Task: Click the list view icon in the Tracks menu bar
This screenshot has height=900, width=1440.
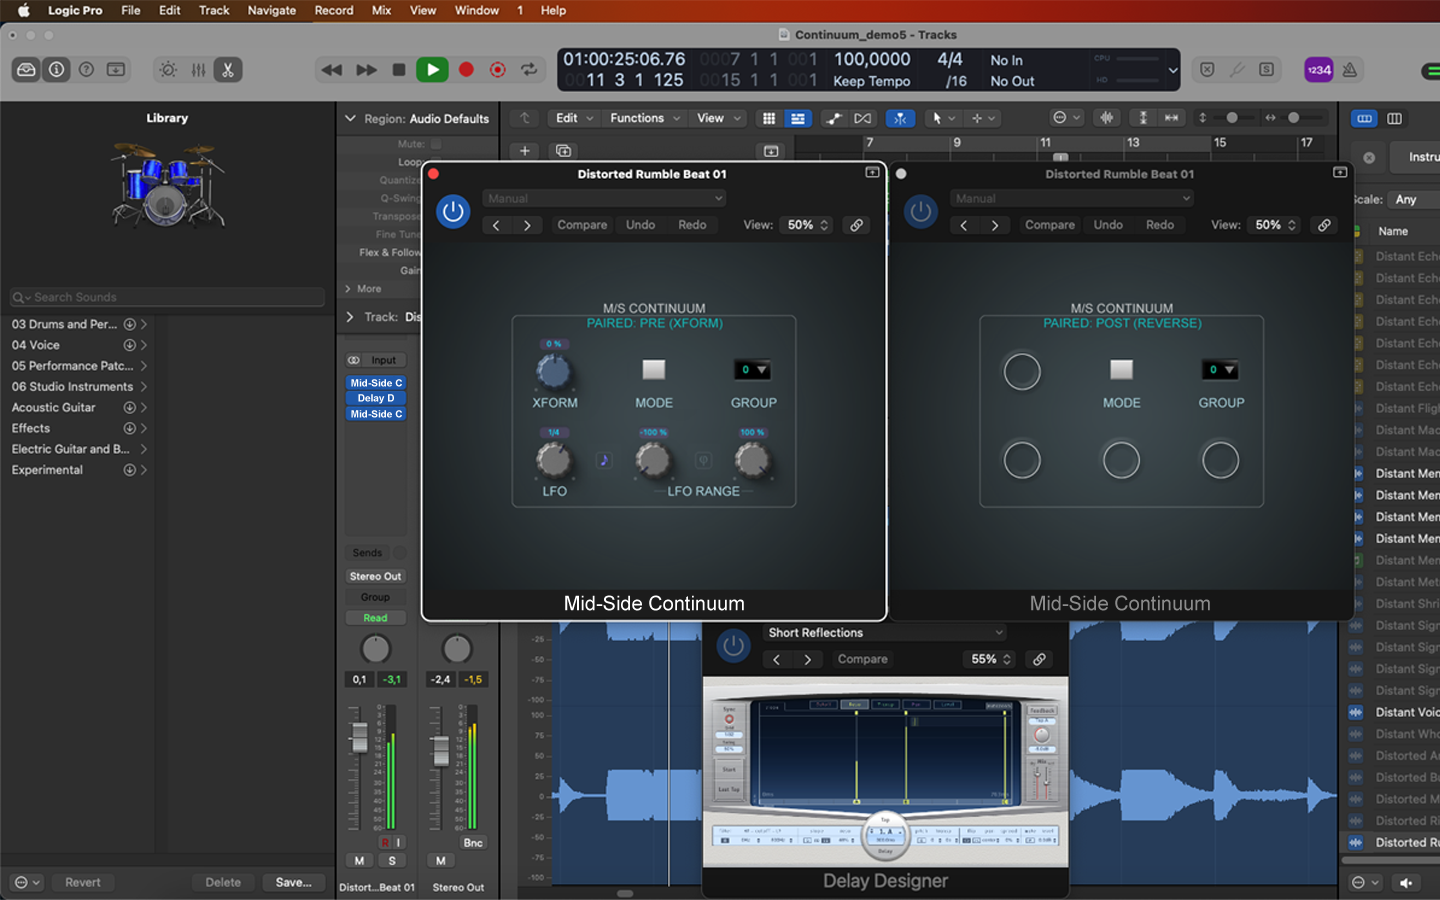Action: pyautogui.click(x=798, y=118)
